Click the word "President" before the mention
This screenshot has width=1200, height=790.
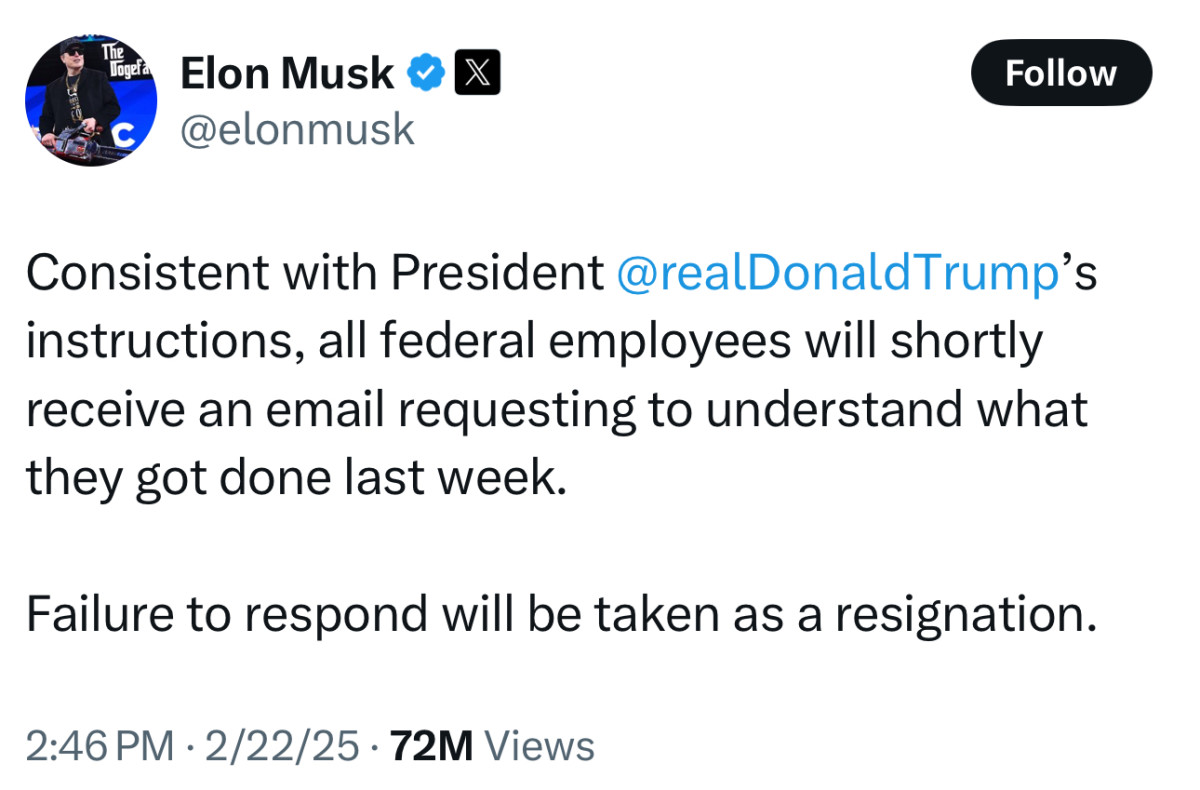[x=497, y=272]
